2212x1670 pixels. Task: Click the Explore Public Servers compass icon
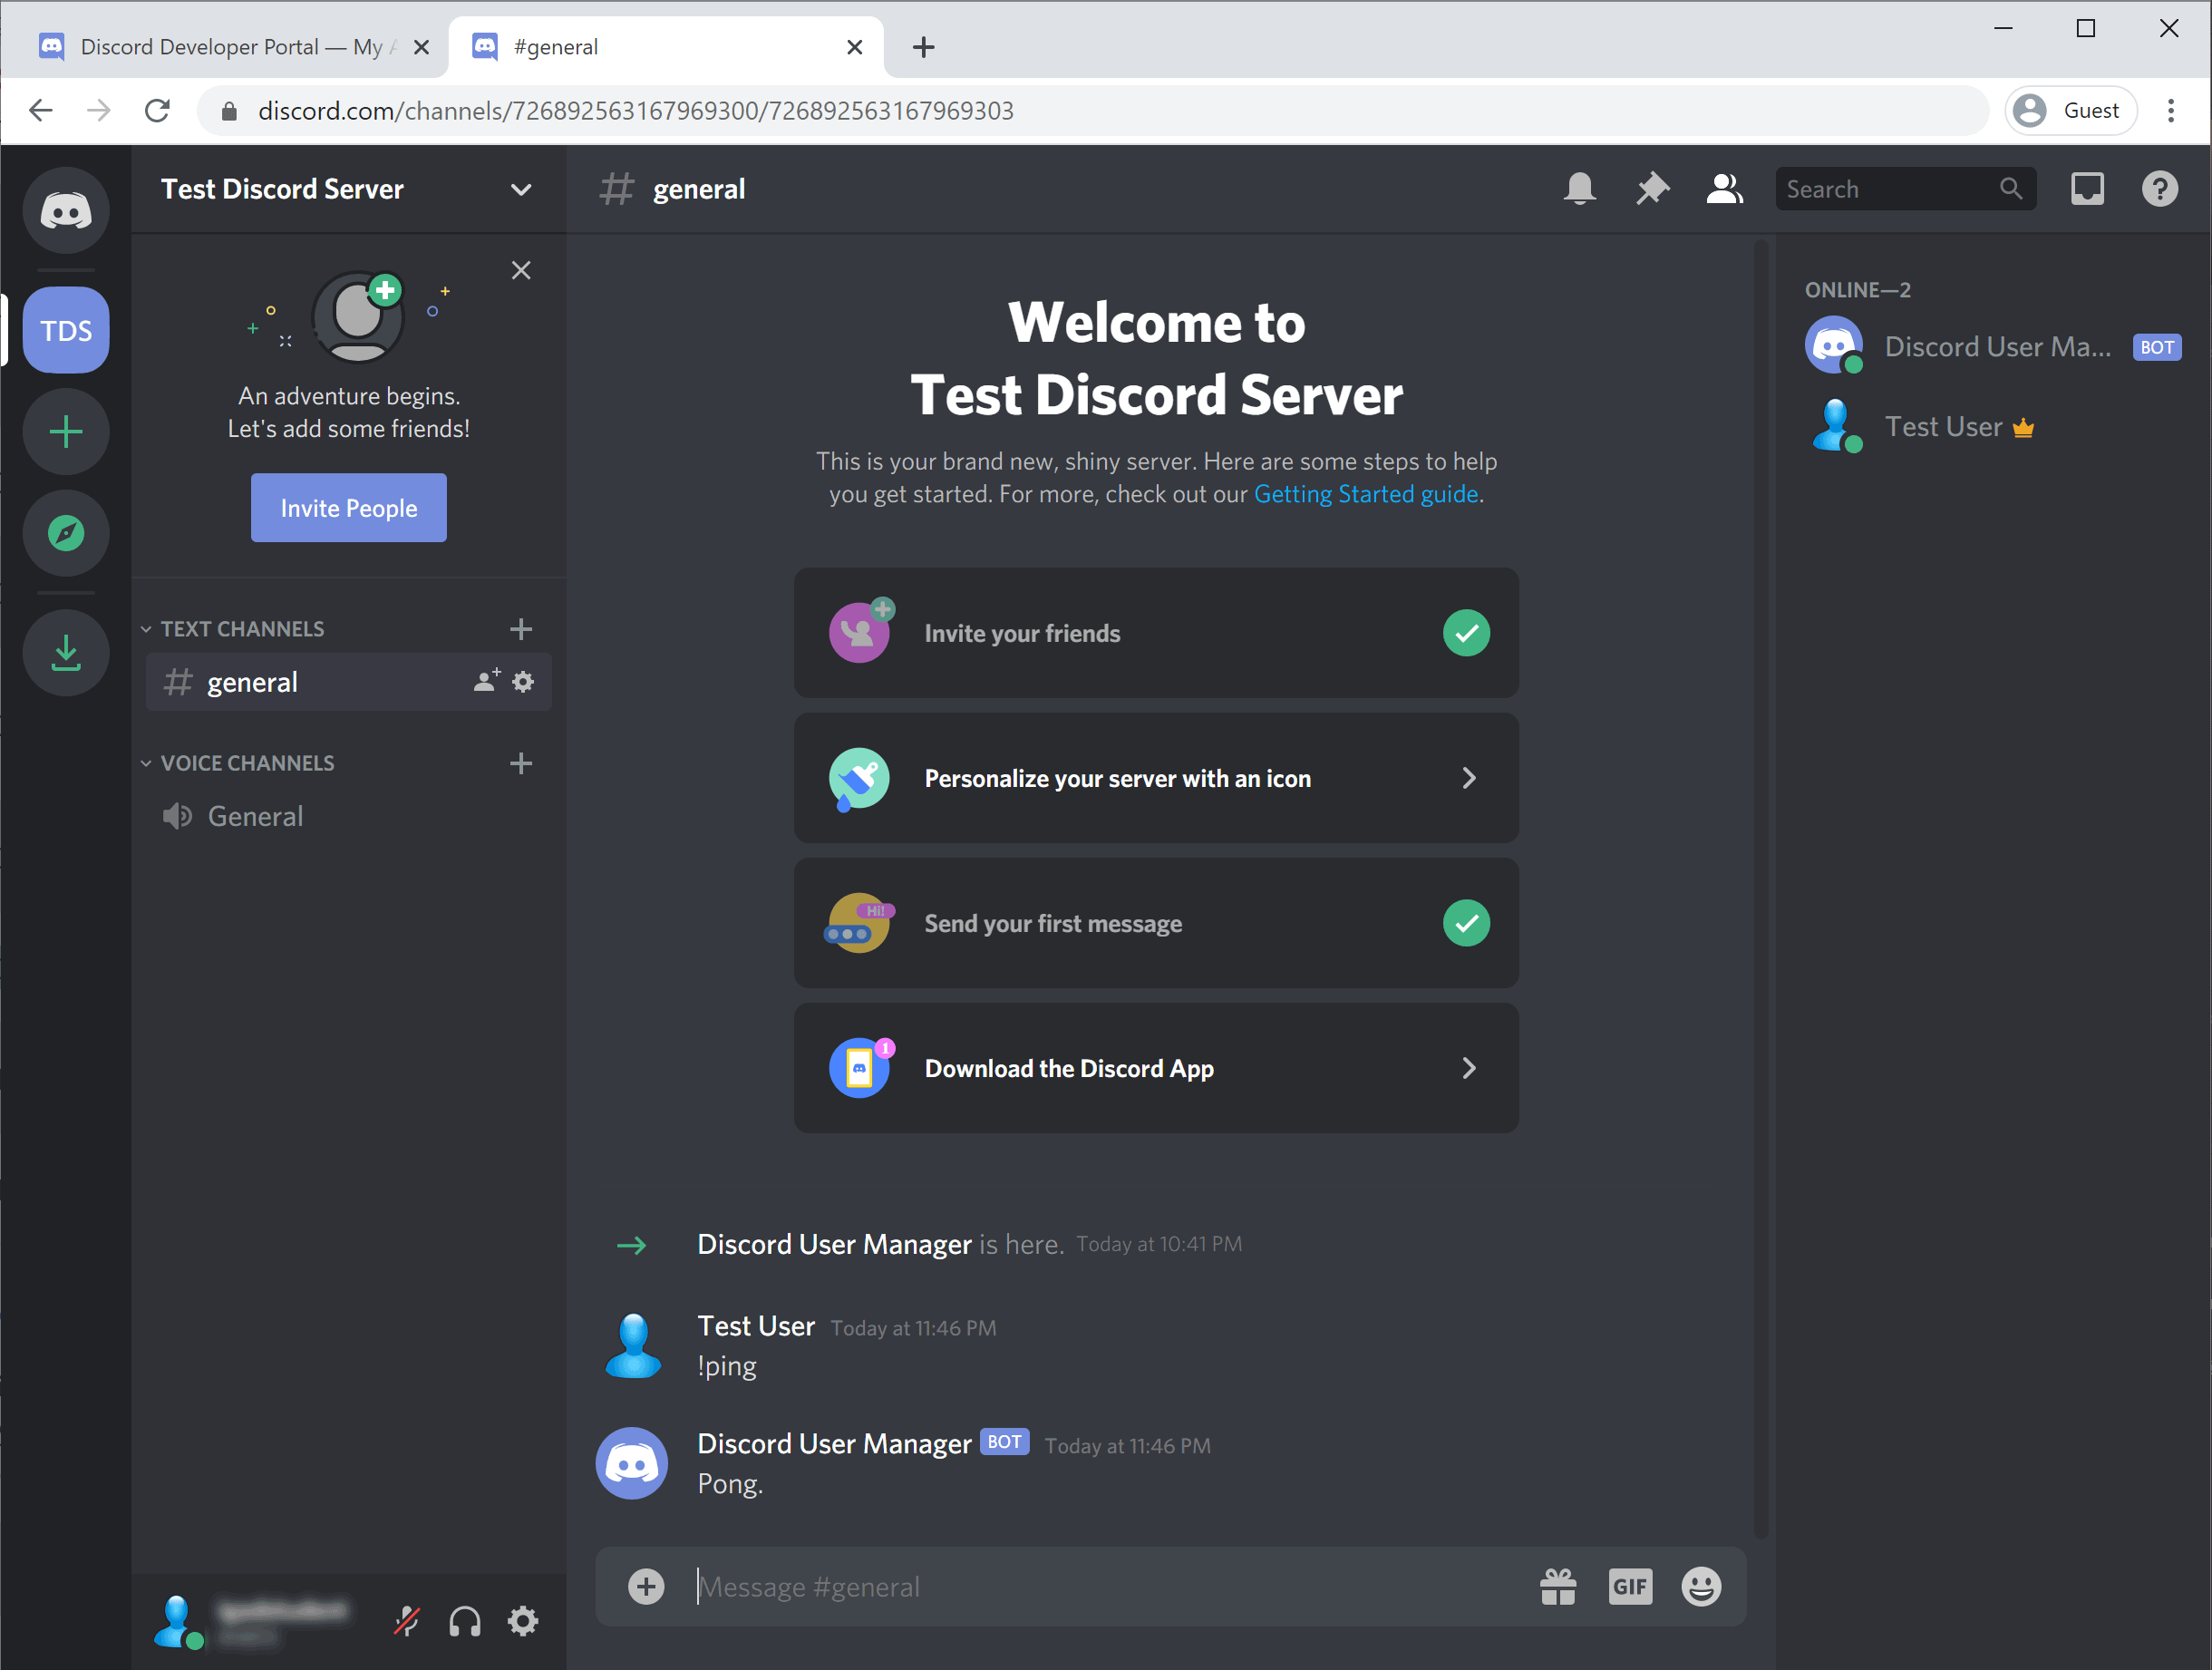tap(66, 533)
